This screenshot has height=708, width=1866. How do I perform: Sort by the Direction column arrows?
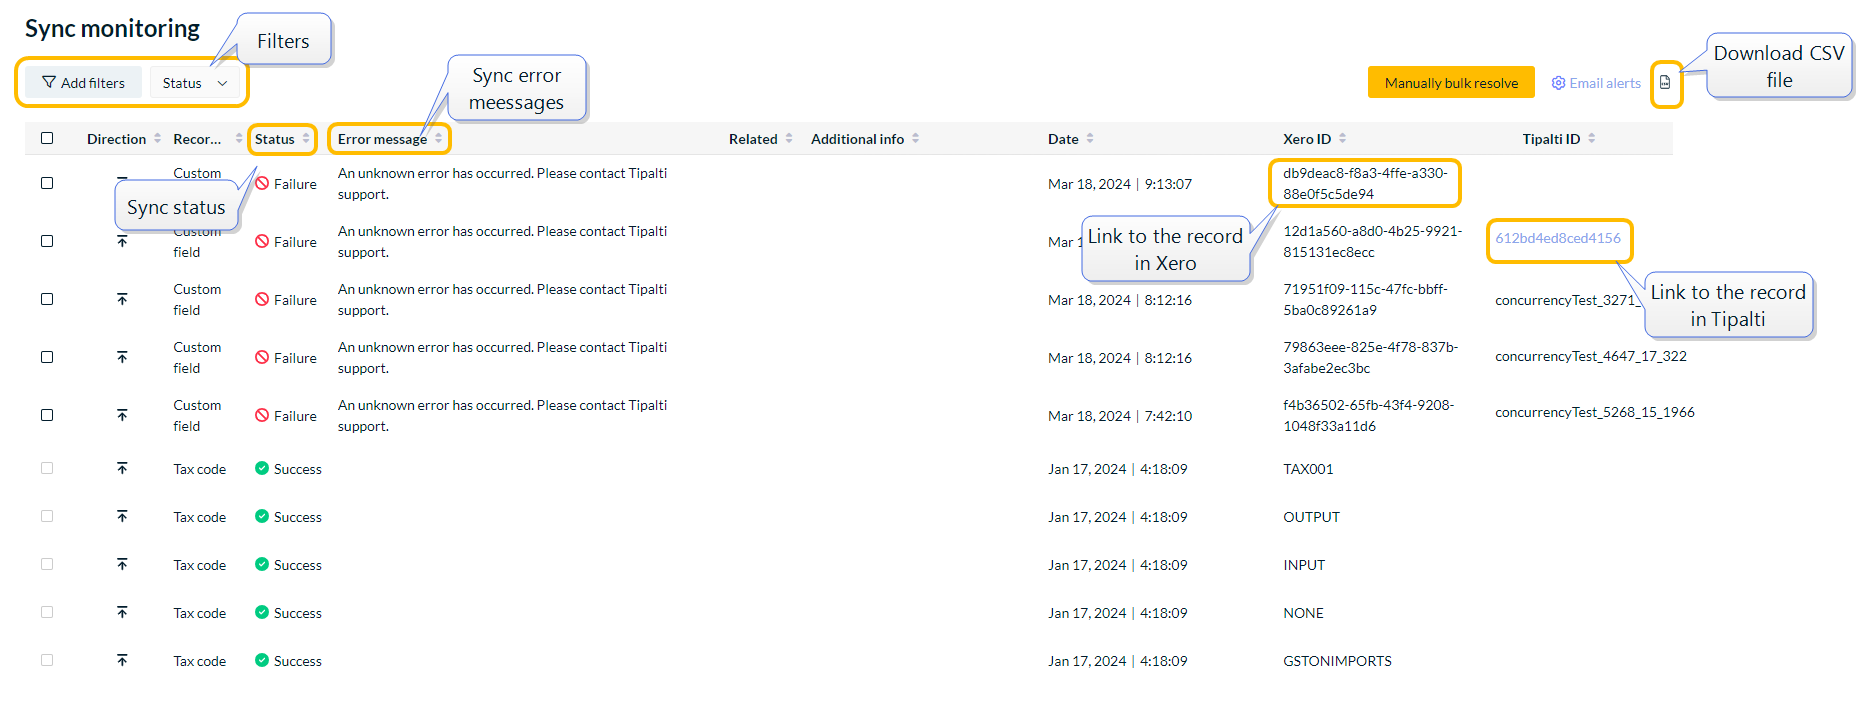(x=158, y=139)
